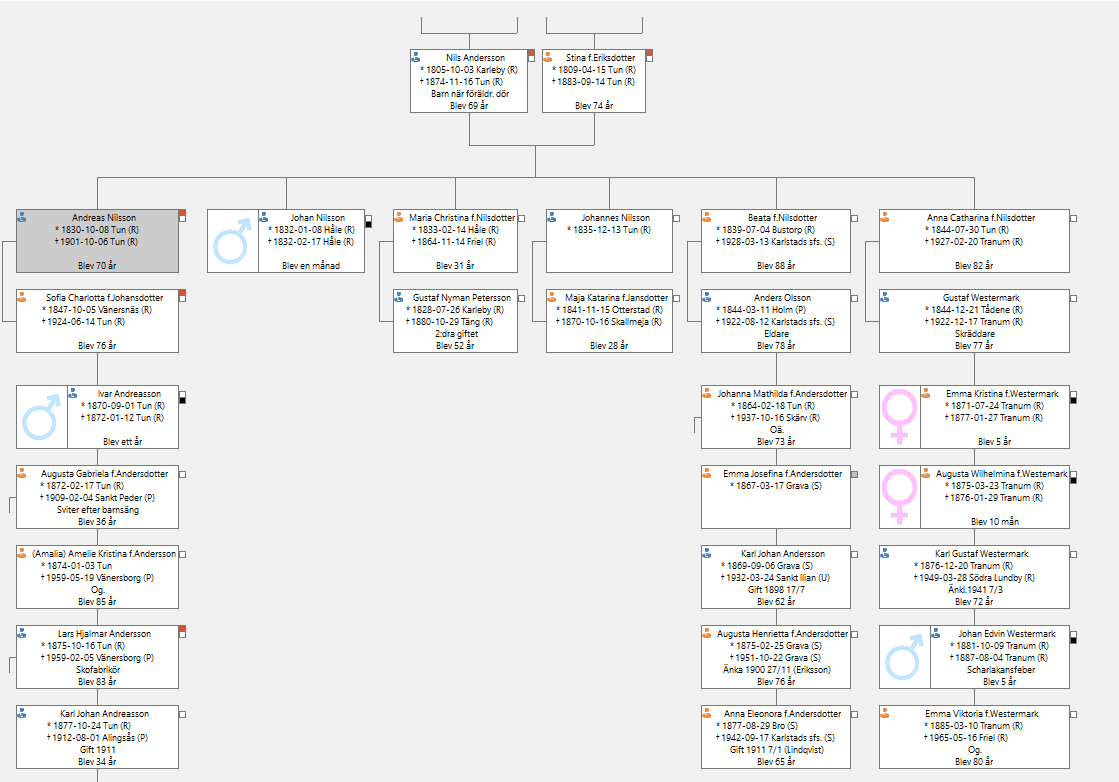The height and width of the screenshot is (782, 1119).
Task: Toggle the red marker square on Nils Andersson's box
Action: click(x=531, y=54)
